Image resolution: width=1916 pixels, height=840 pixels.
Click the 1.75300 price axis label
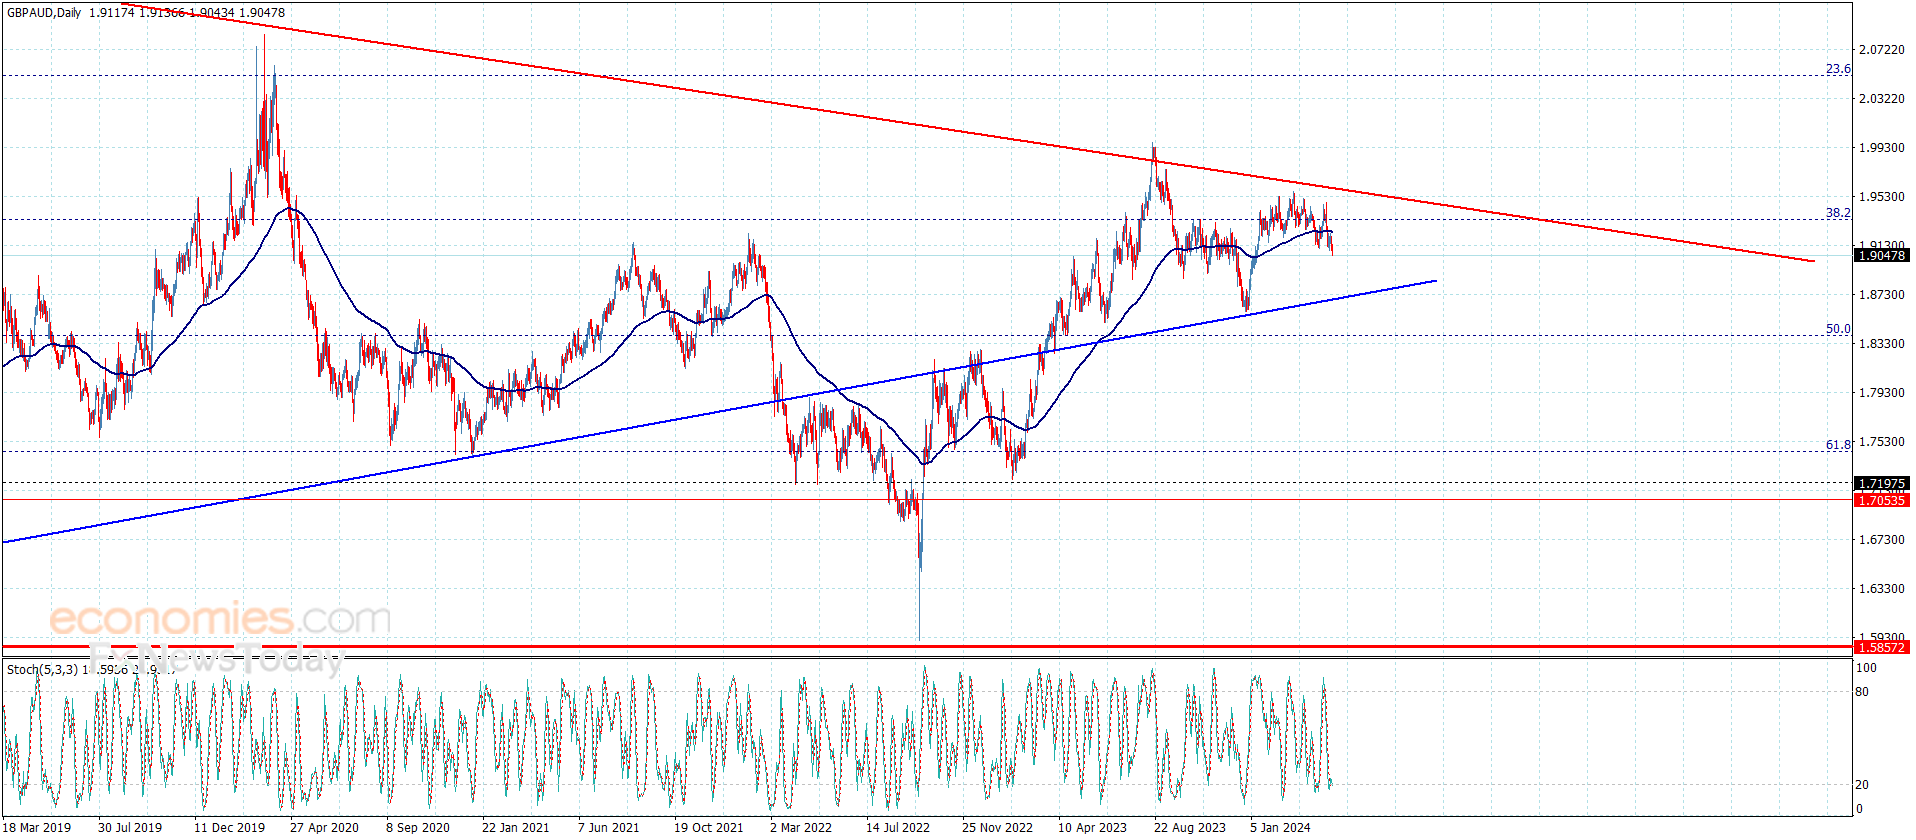click(x=1881, y=442)
